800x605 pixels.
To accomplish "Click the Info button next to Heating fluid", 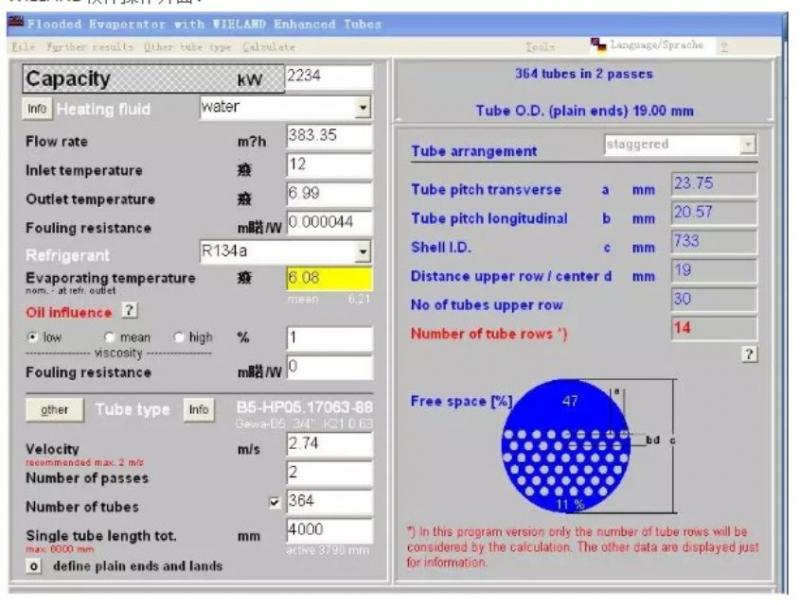I will 37,109.
